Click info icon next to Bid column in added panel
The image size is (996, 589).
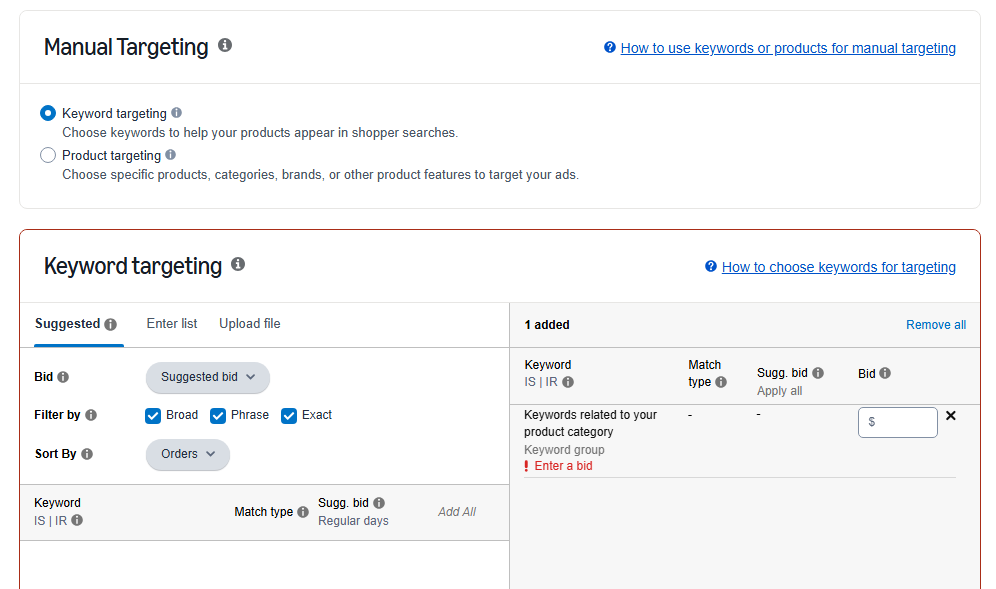pos(885,373)
